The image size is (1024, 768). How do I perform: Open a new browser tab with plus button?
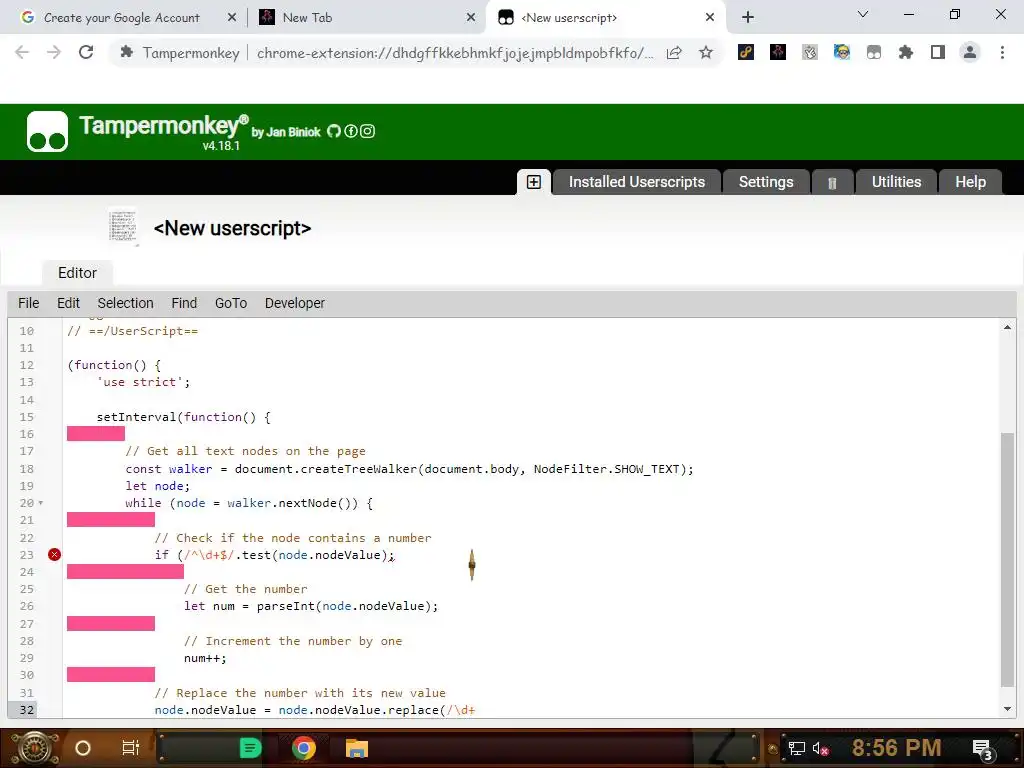(x=748, y=18)
